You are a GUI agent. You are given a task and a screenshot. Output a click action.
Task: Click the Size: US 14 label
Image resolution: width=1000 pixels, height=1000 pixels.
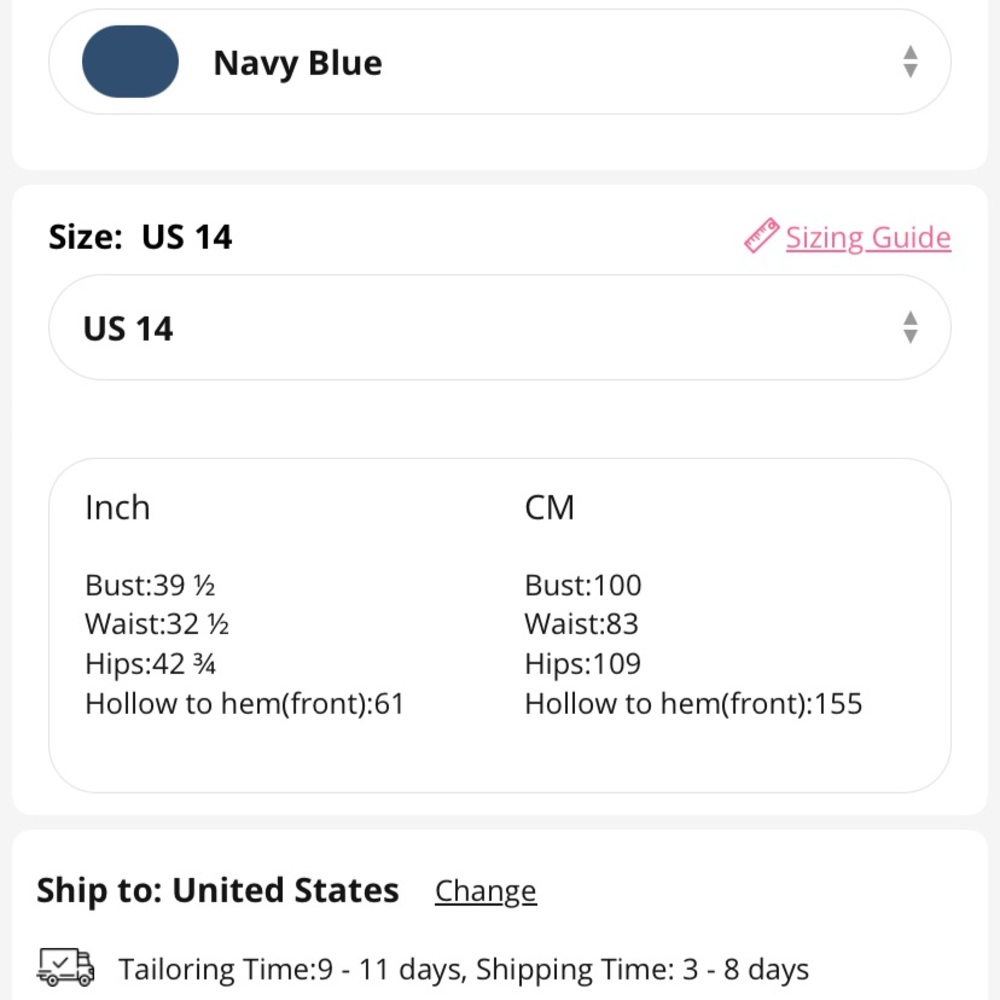click(x=140, y=237)
